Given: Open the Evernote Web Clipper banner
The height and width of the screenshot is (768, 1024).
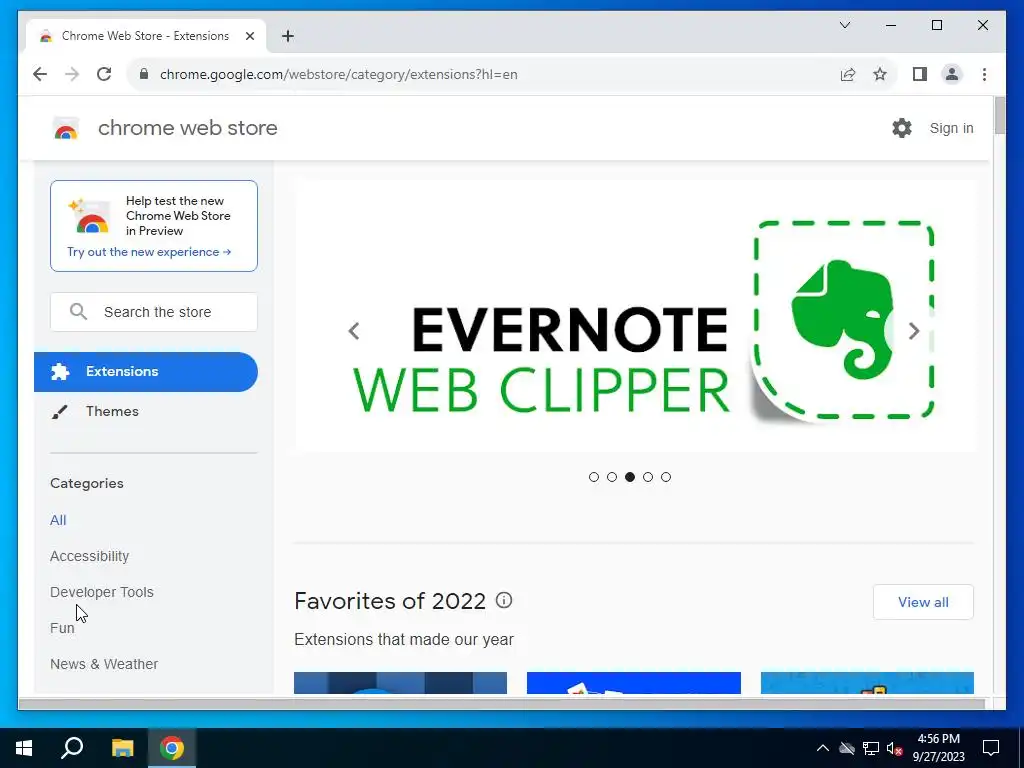Looking at the screenshot, I should coord(635,315).
